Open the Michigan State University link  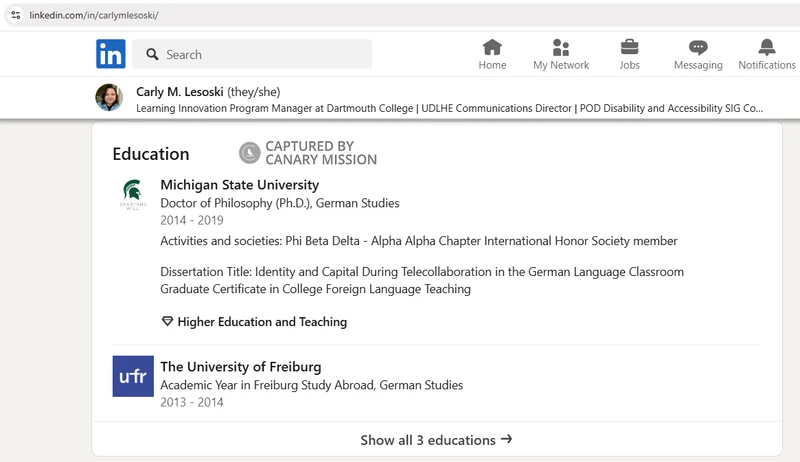240,185
